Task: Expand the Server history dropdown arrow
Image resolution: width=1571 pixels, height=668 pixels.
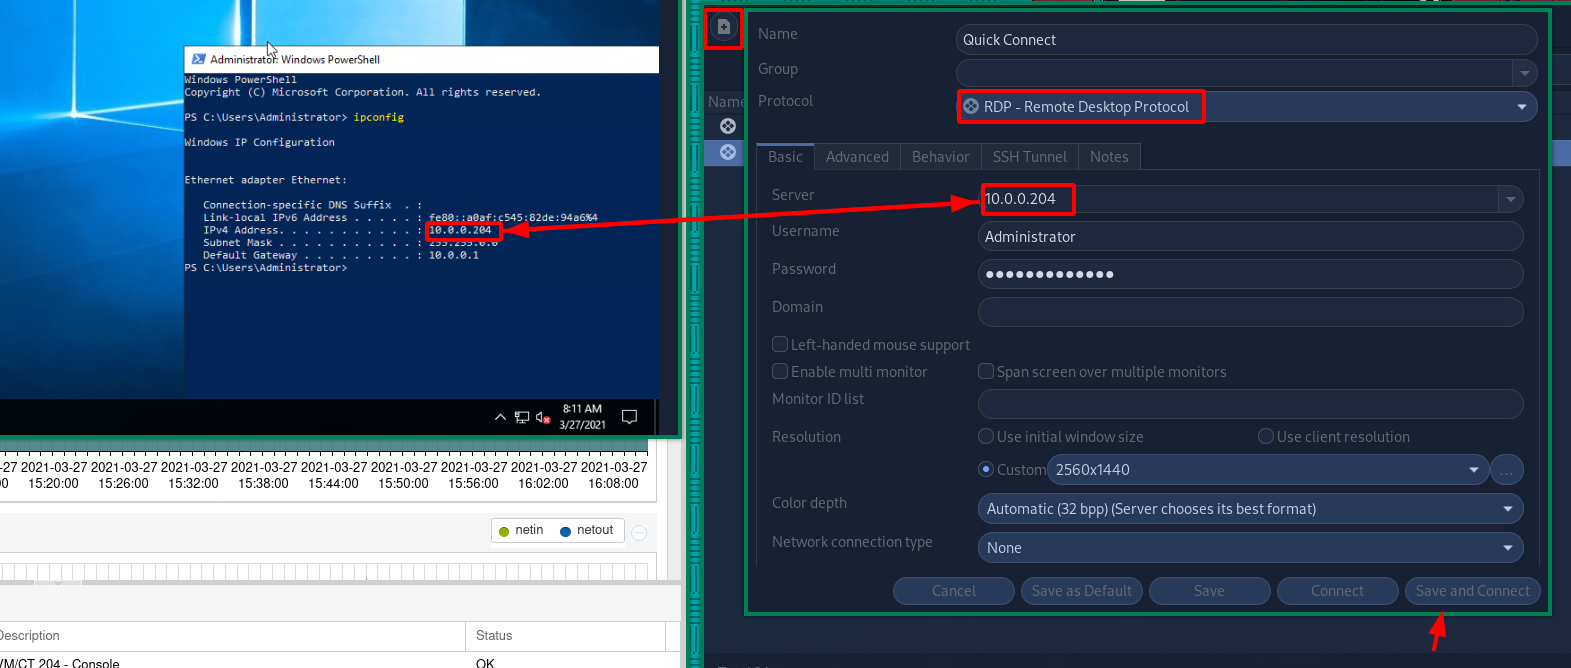Action: click(1511, 199)
